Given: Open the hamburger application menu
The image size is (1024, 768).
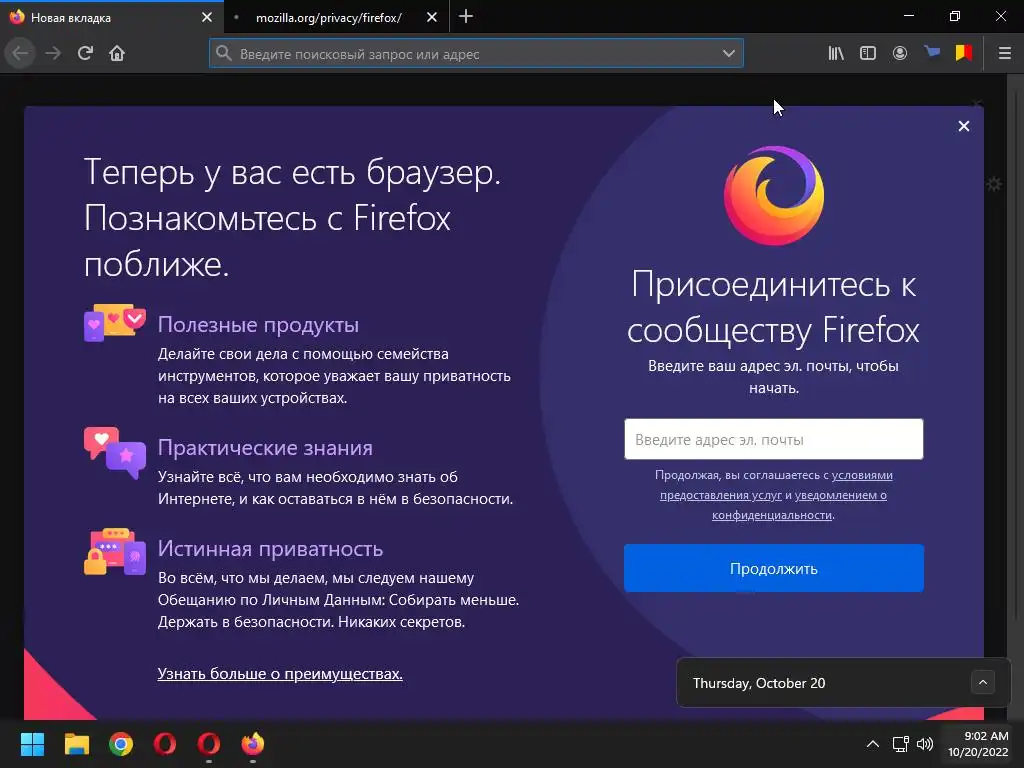Looking at the screenshot, I should 1005,53.
